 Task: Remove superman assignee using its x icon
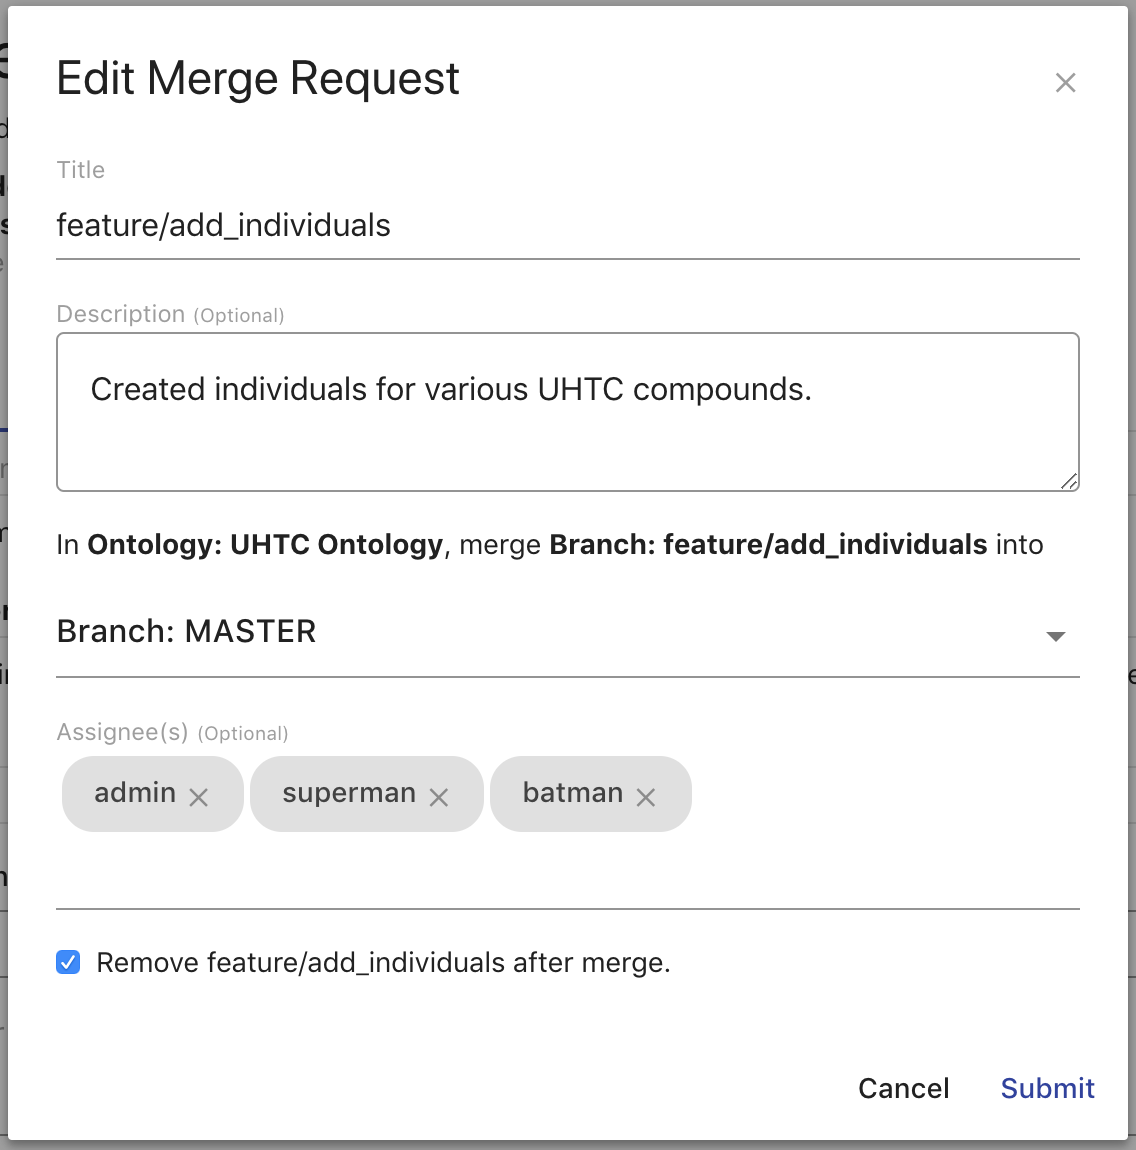pos(439,797)
